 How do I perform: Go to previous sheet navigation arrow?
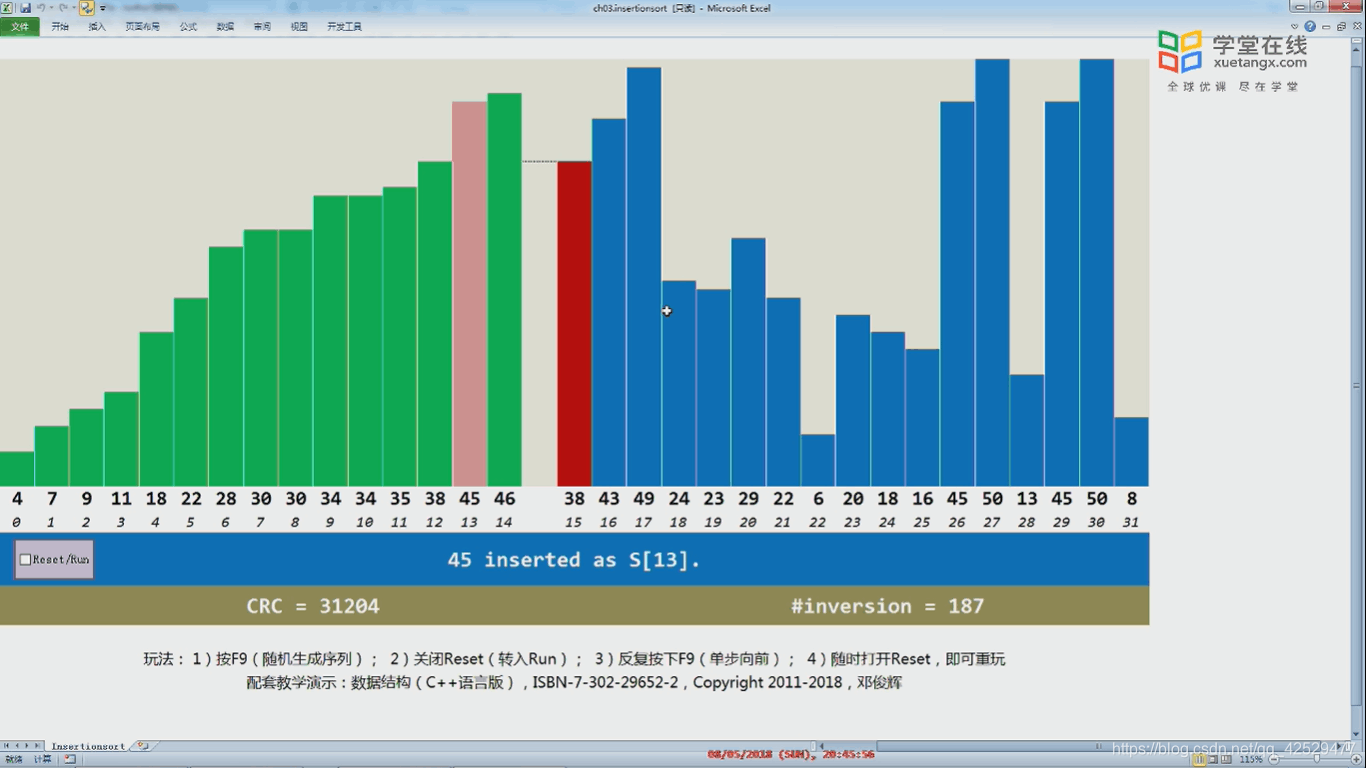pos(17,746)
